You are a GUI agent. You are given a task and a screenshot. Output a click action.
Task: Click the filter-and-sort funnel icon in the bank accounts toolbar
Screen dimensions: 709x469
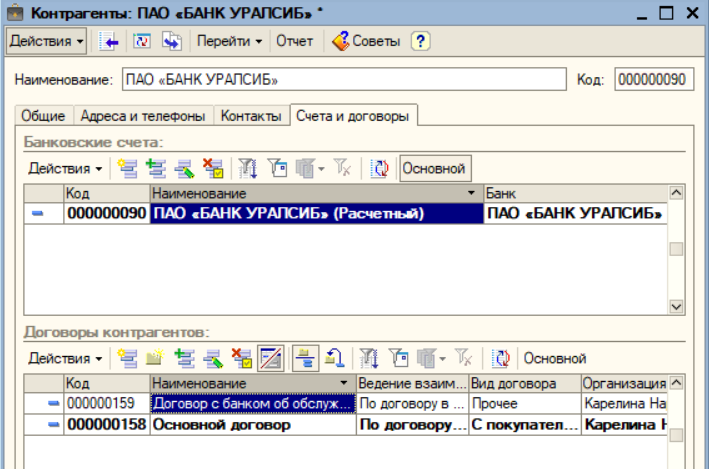pos(248,168)
